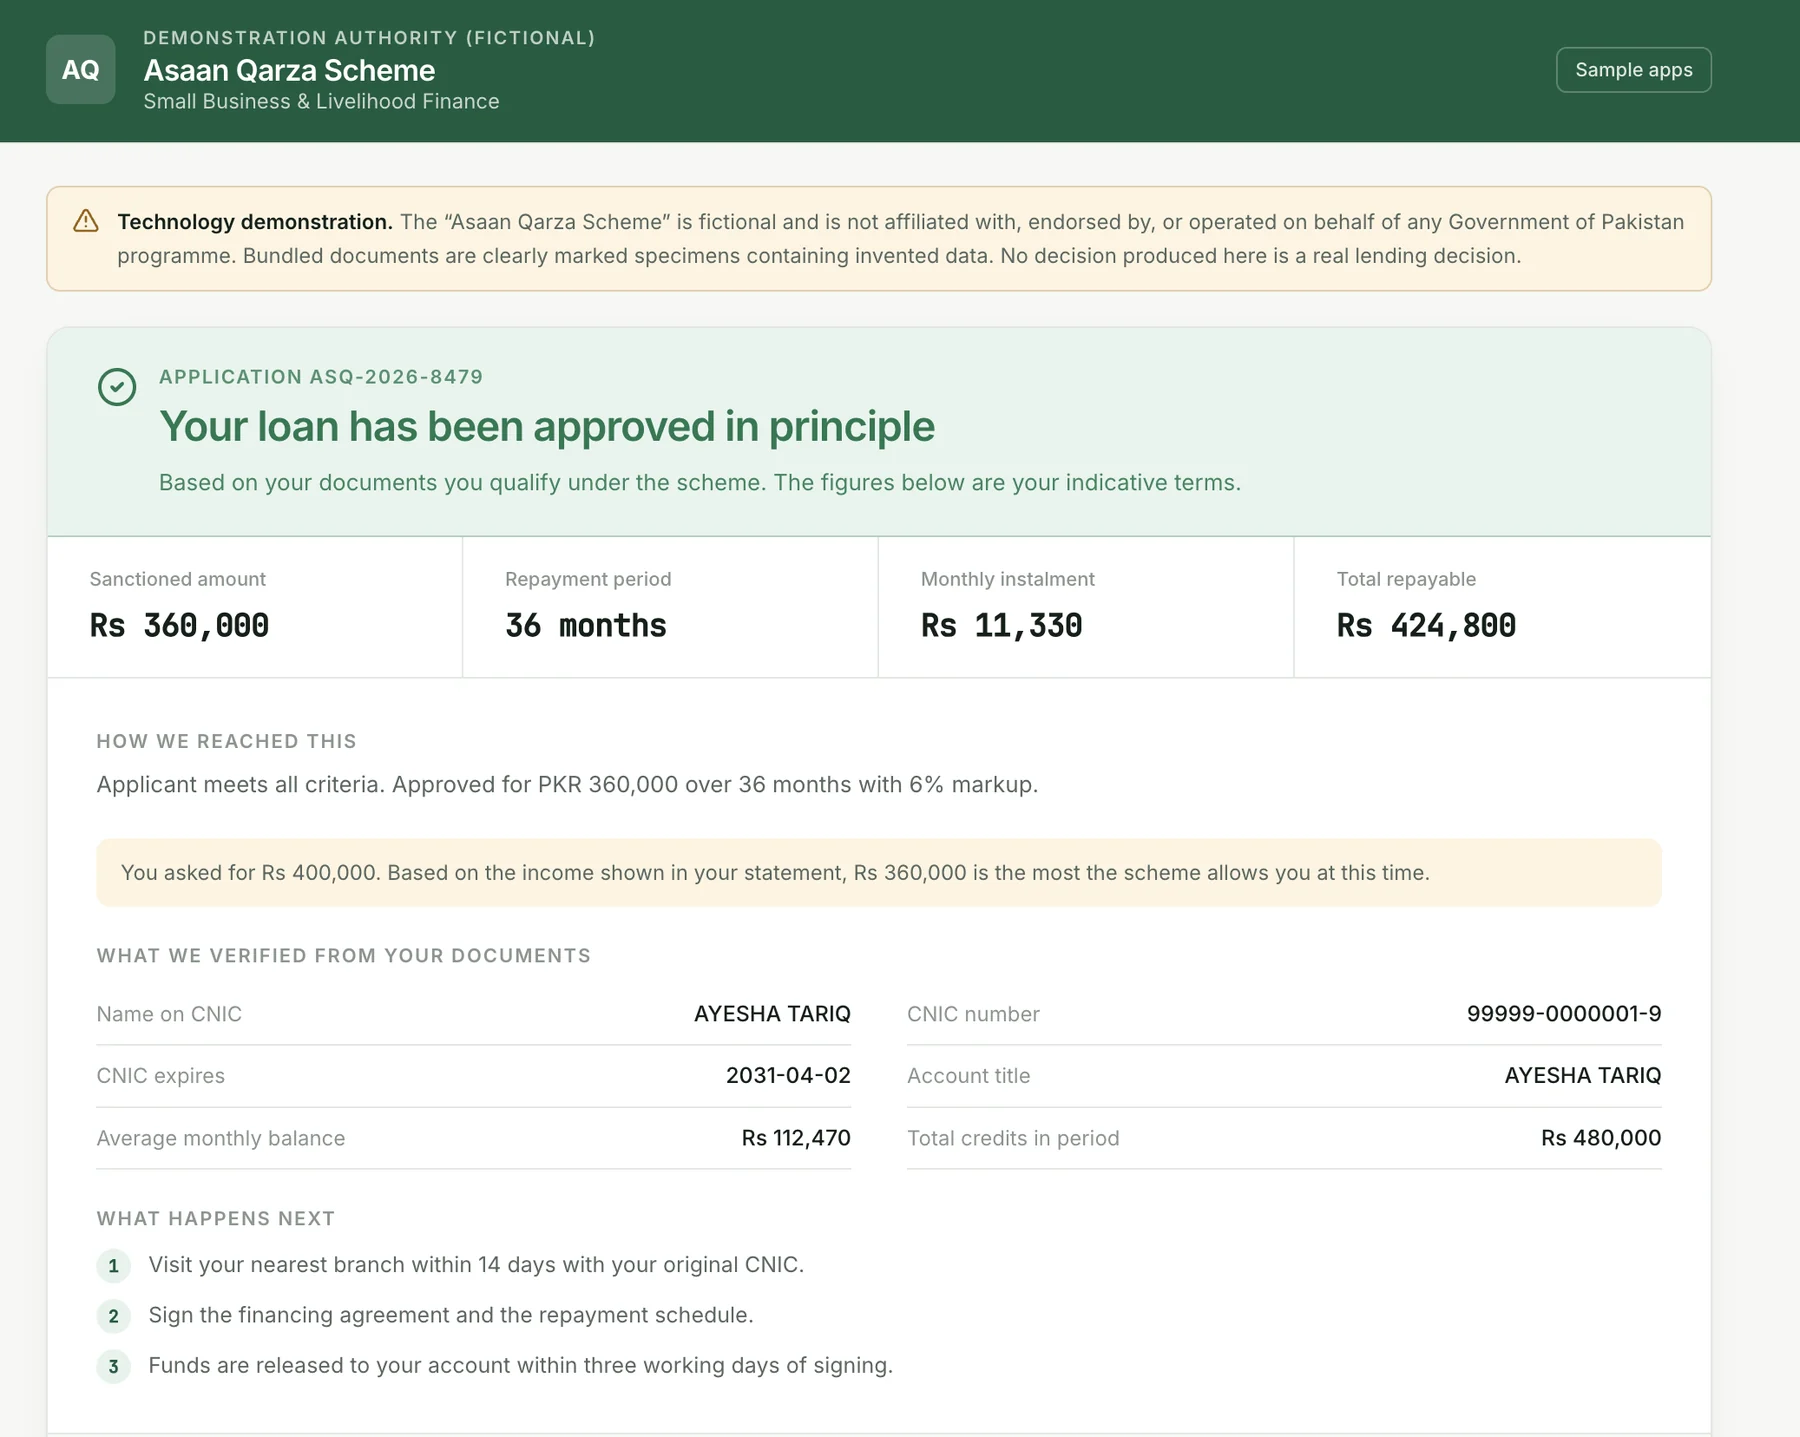Click total repayable Rs 424,800
The width and height of the screenshot is (1800, 1437).
[x=1426, y=626]
